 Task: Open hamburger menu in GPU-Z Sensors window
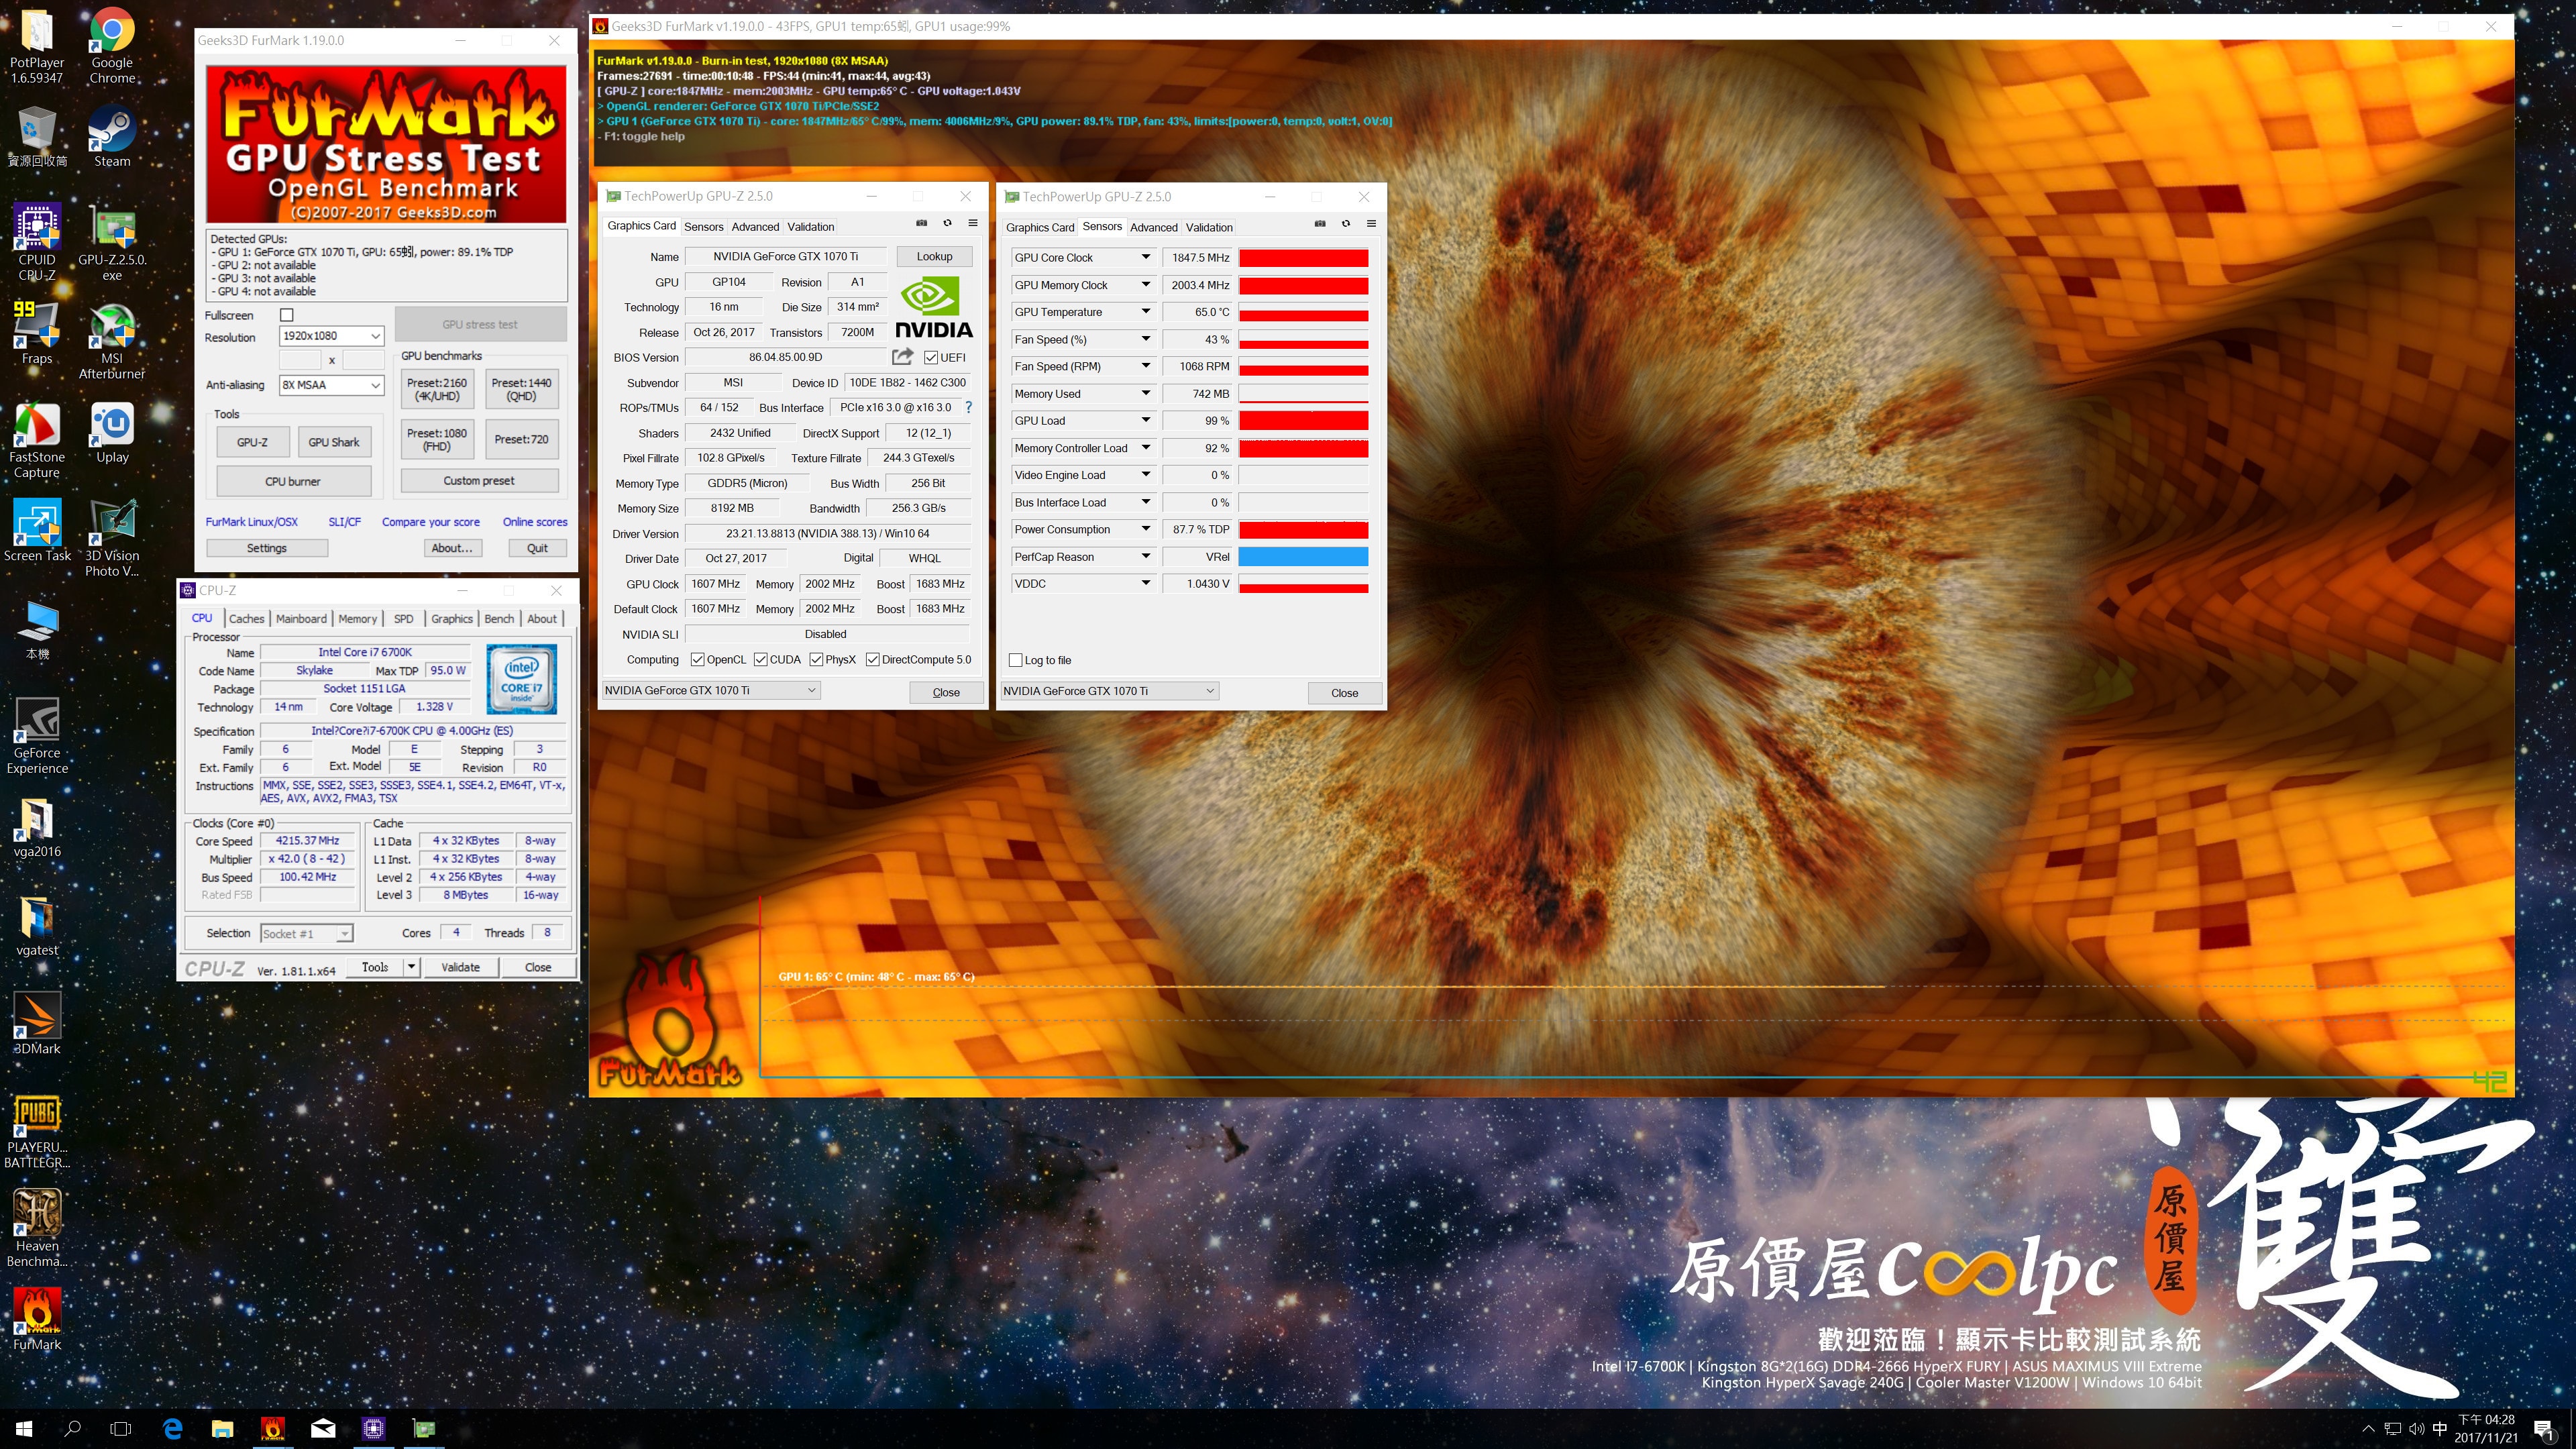tap(1371, 224)
